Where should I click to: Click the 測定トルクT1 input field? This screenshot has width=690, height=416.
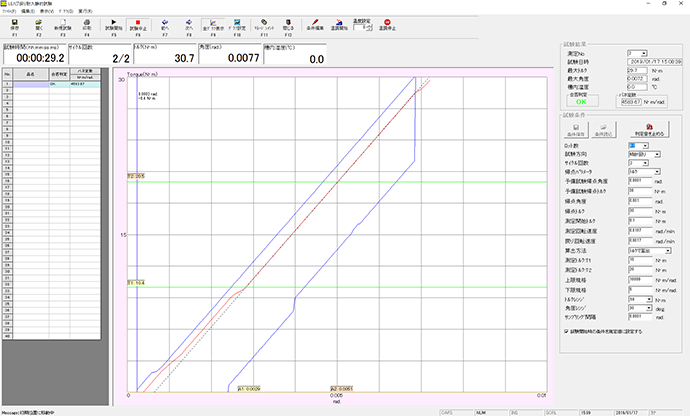pyautogui.click(x=640, y=260)
